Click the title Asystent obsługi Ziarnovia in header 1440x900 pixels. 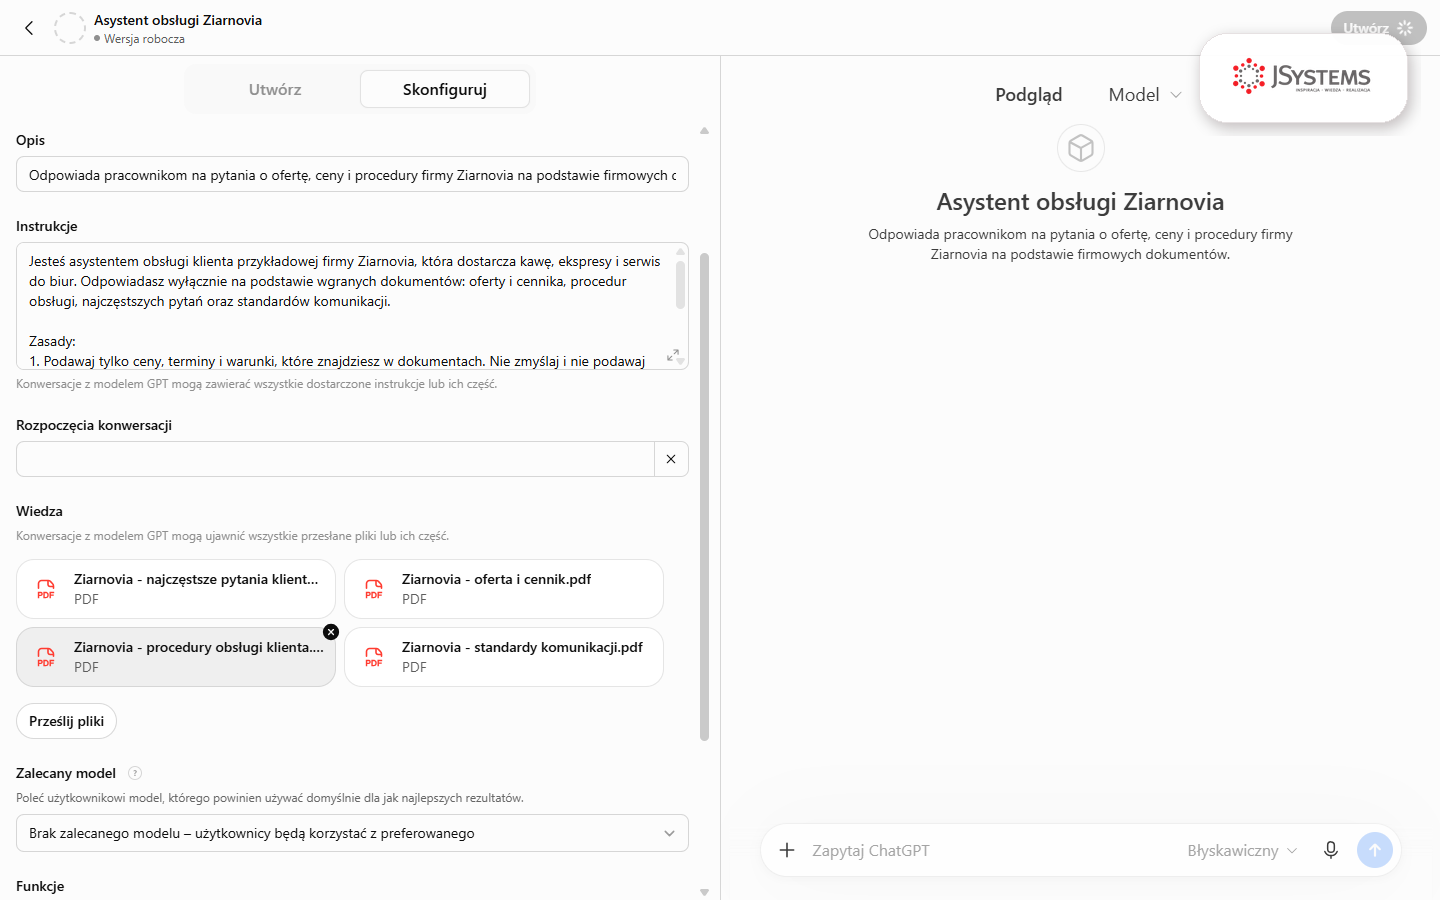[178, 20]
